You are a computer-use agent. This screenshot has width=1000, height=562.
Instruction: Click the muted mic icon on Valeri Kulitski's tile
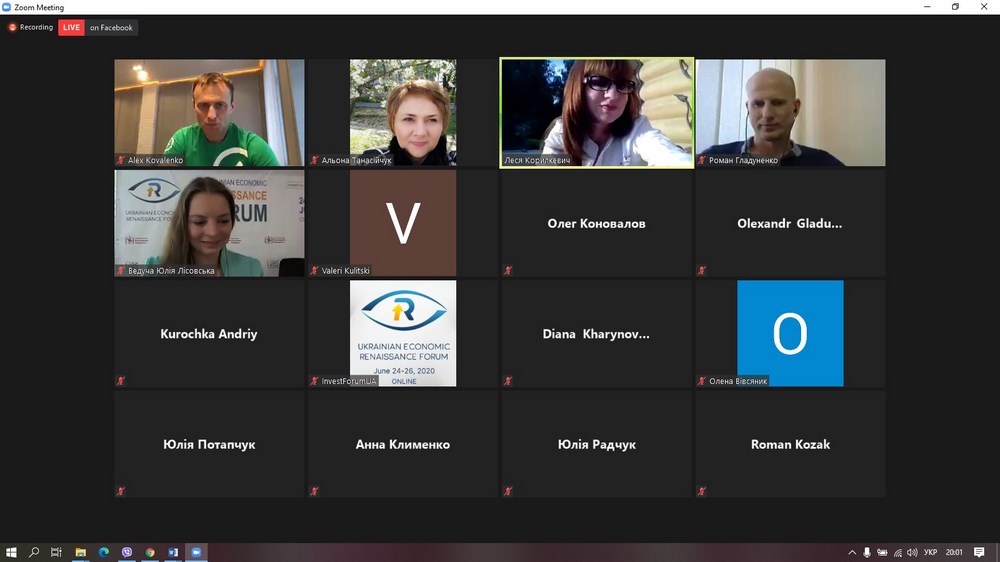(314, 270)
